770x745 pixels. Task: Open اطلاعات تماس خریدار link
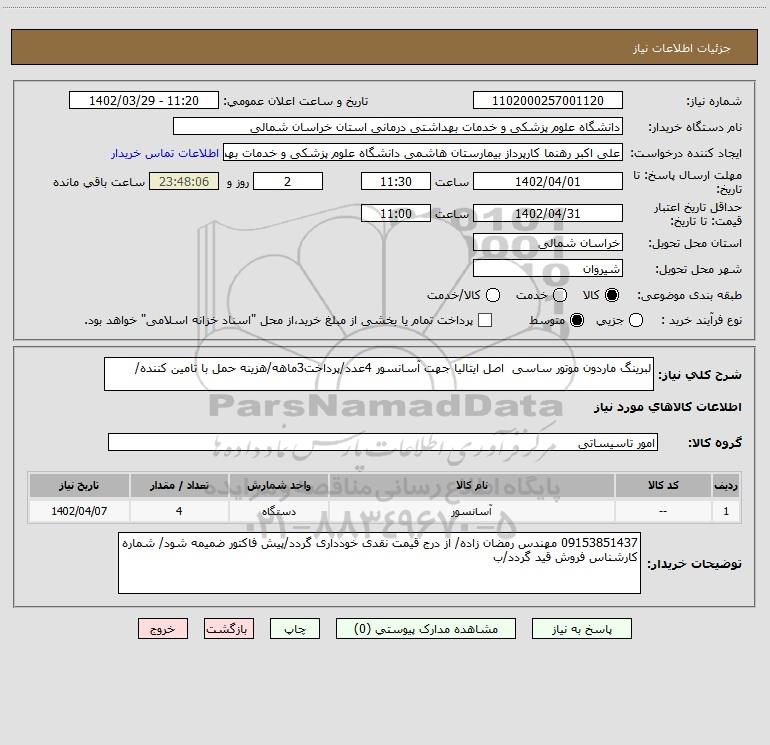click(x=165, y=153)
